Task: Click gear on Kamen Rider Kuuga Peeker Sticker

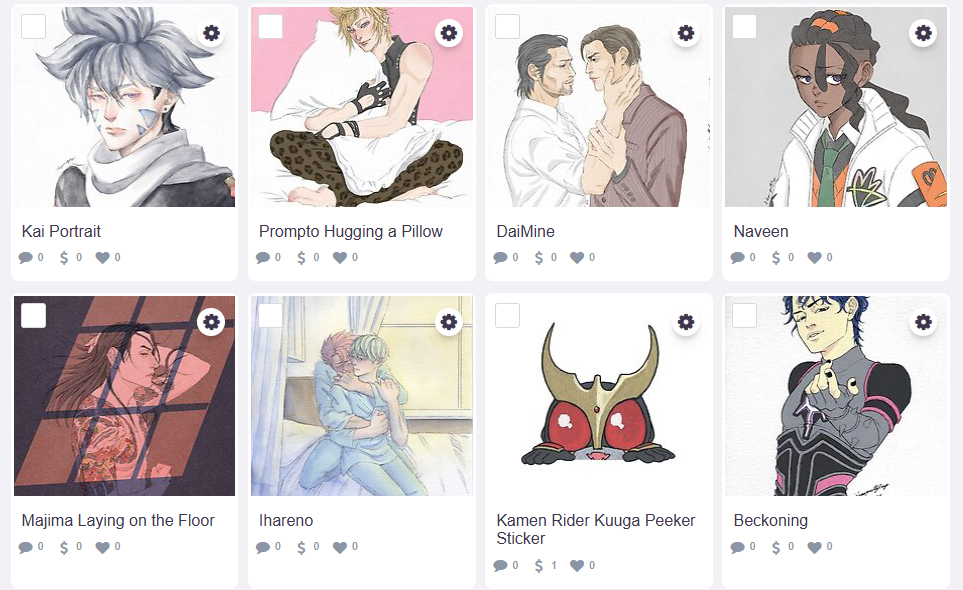Action: pyautogui.click(x=686, y=322)
